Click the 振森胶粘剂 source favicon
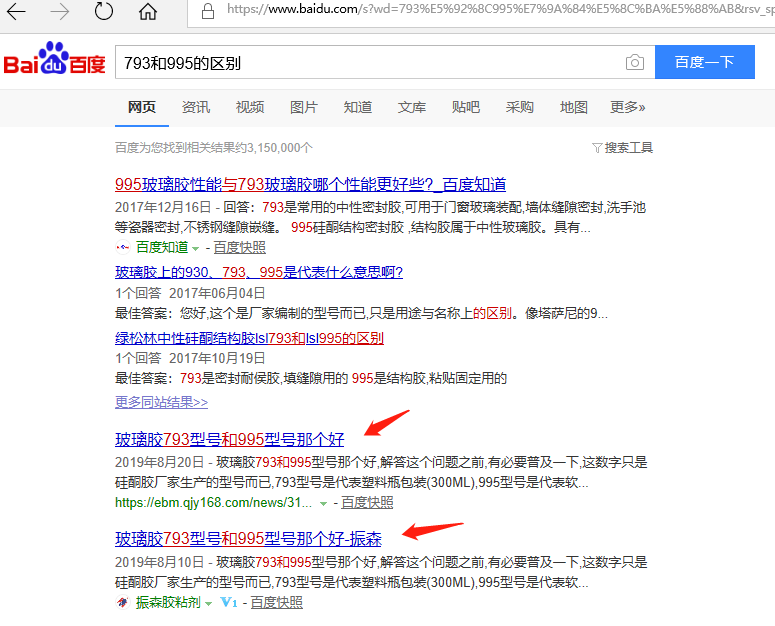Image resolution: width=775 pixels, height=626 pixels. [123, 602]
